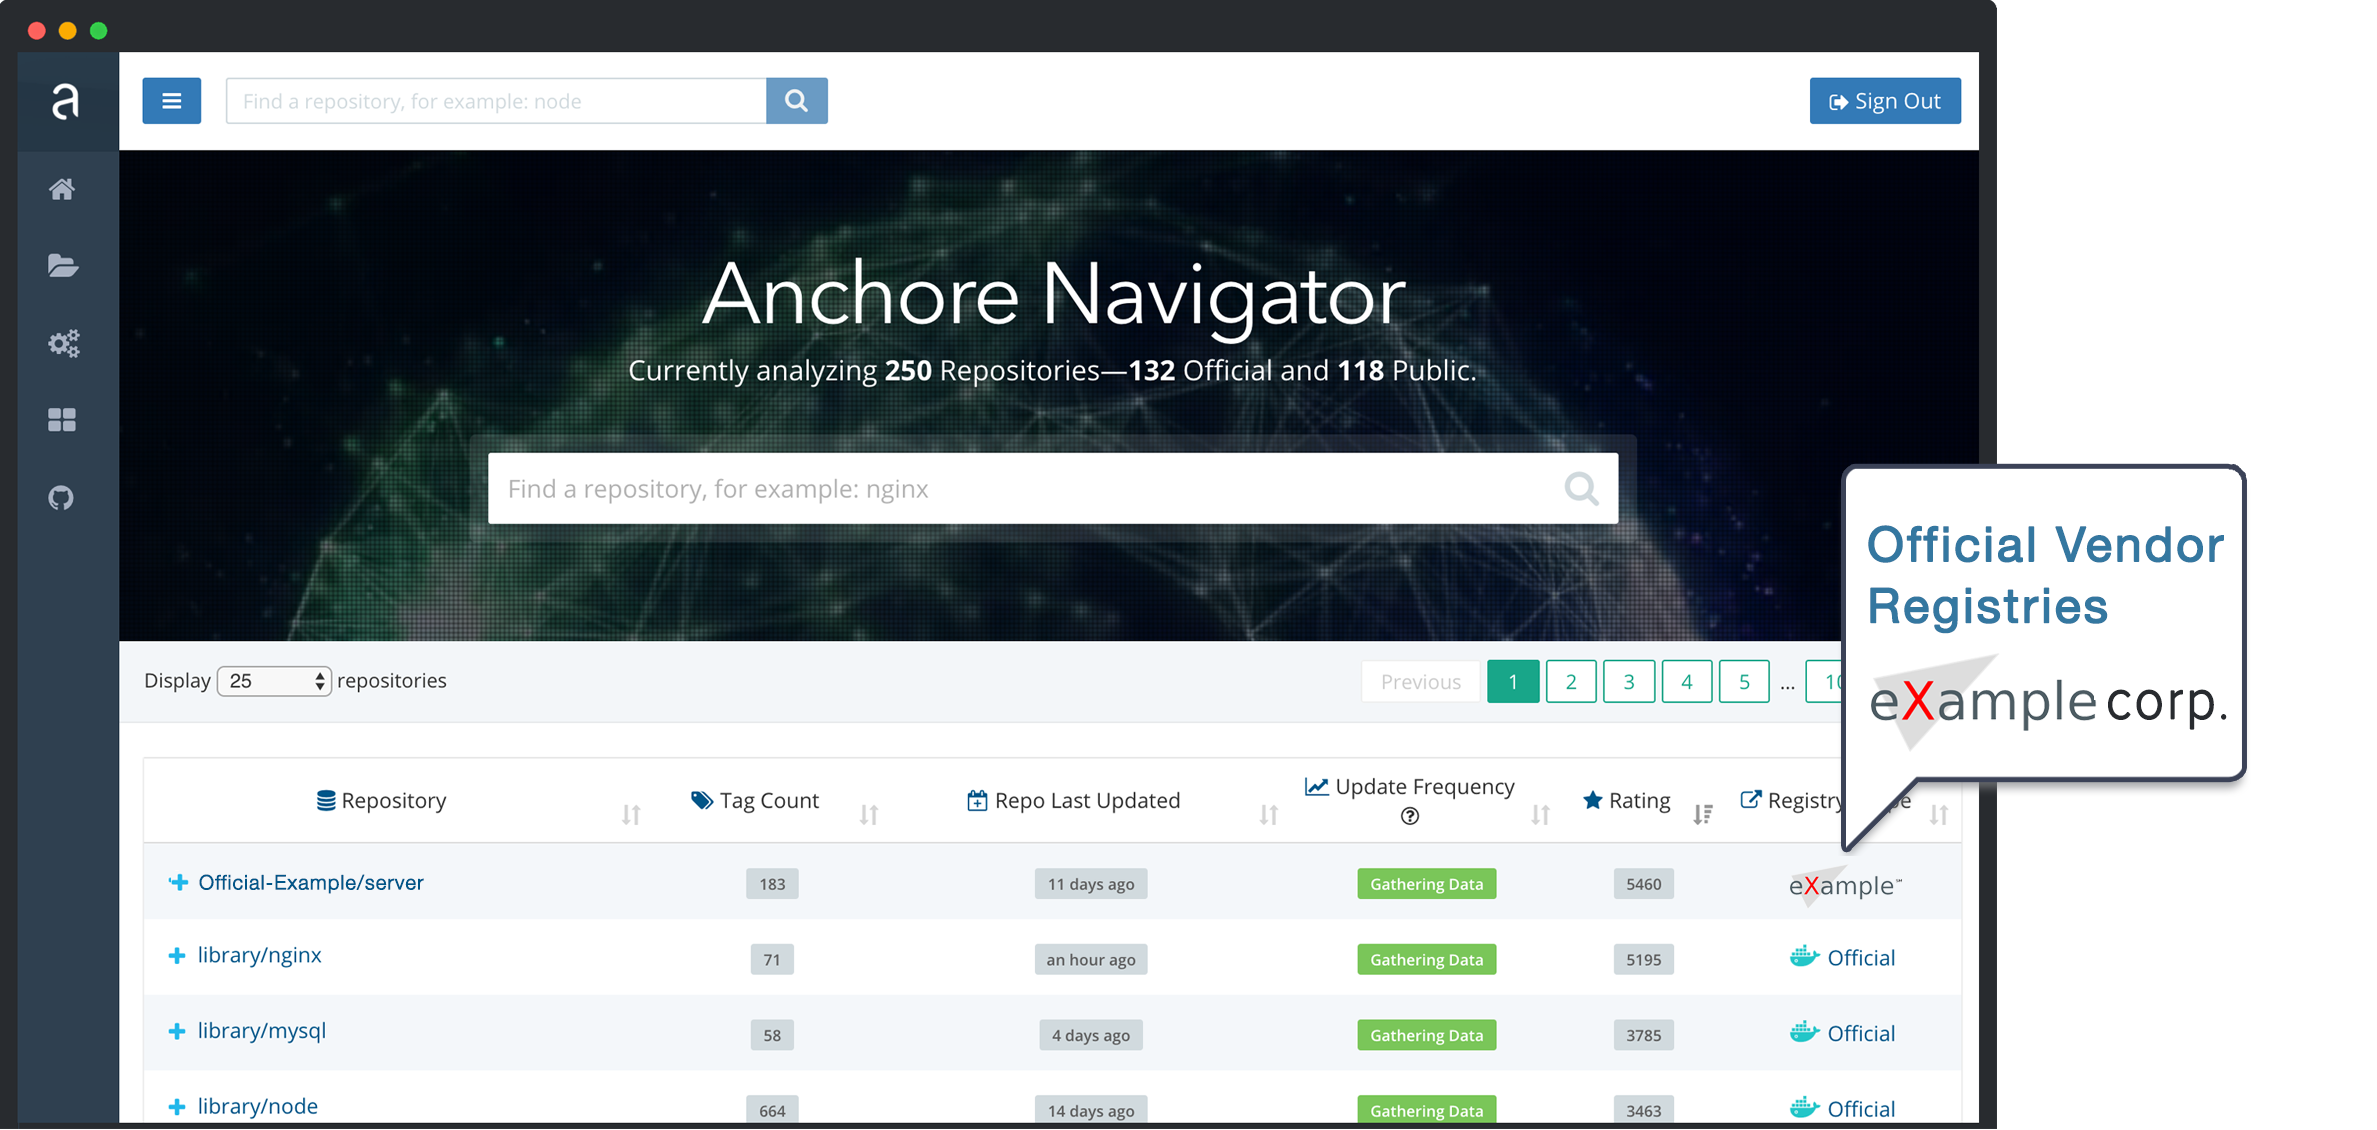Focus the top repository search field
Image resolution: width=2377 pixels, height=1130 pixels.
496,101
